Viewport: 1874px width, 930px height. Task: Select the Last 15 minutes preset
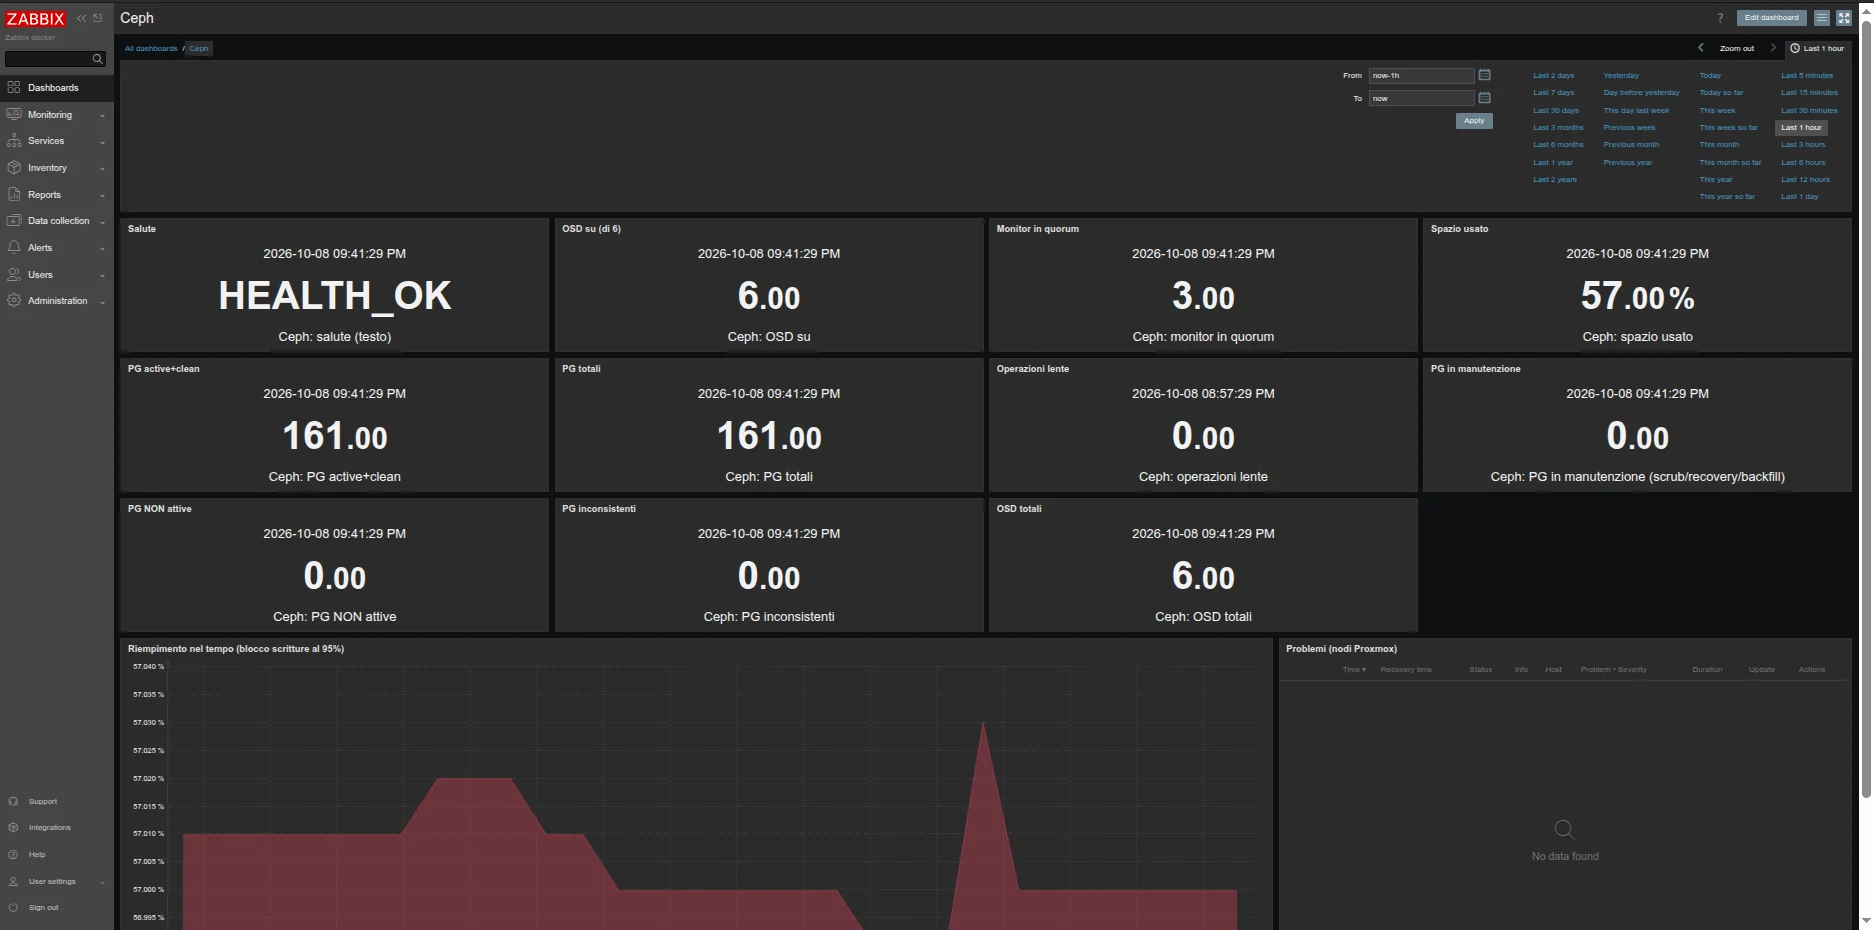click(x=1809, y=93)
